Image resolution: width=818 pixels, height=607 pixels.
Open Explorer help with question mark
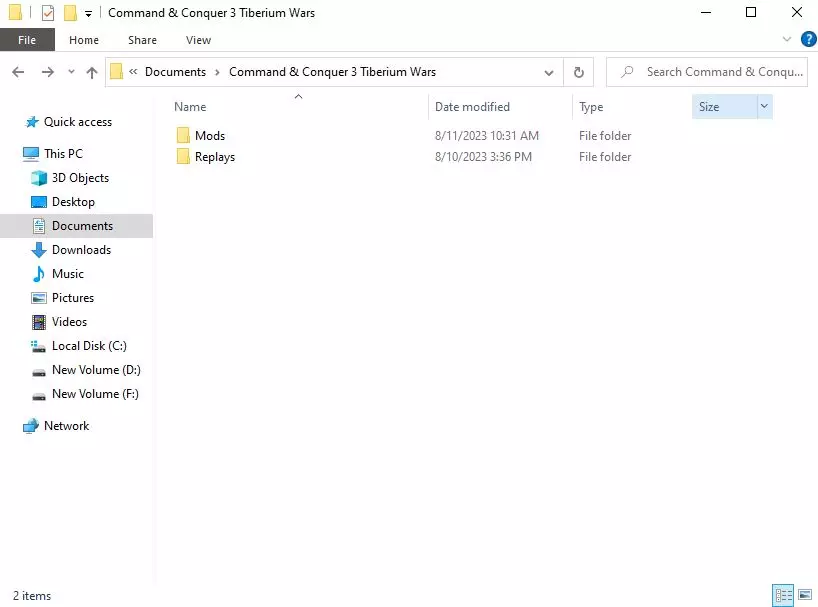[x=808, y=39]
